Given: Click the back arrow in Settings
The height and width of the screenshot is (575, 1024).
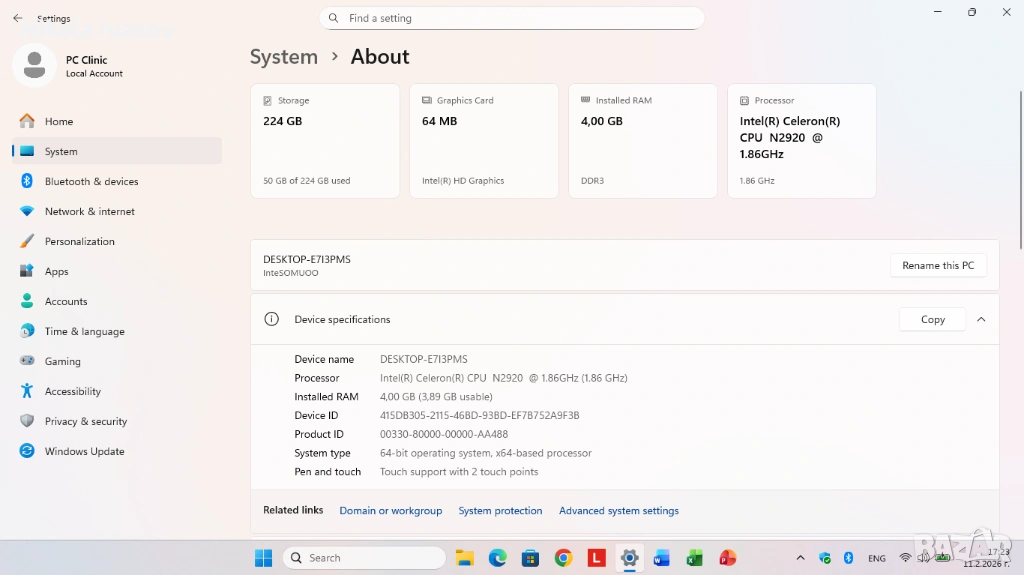Looking at the screenshot, I should pyautogui.click(x=17, y=18).
